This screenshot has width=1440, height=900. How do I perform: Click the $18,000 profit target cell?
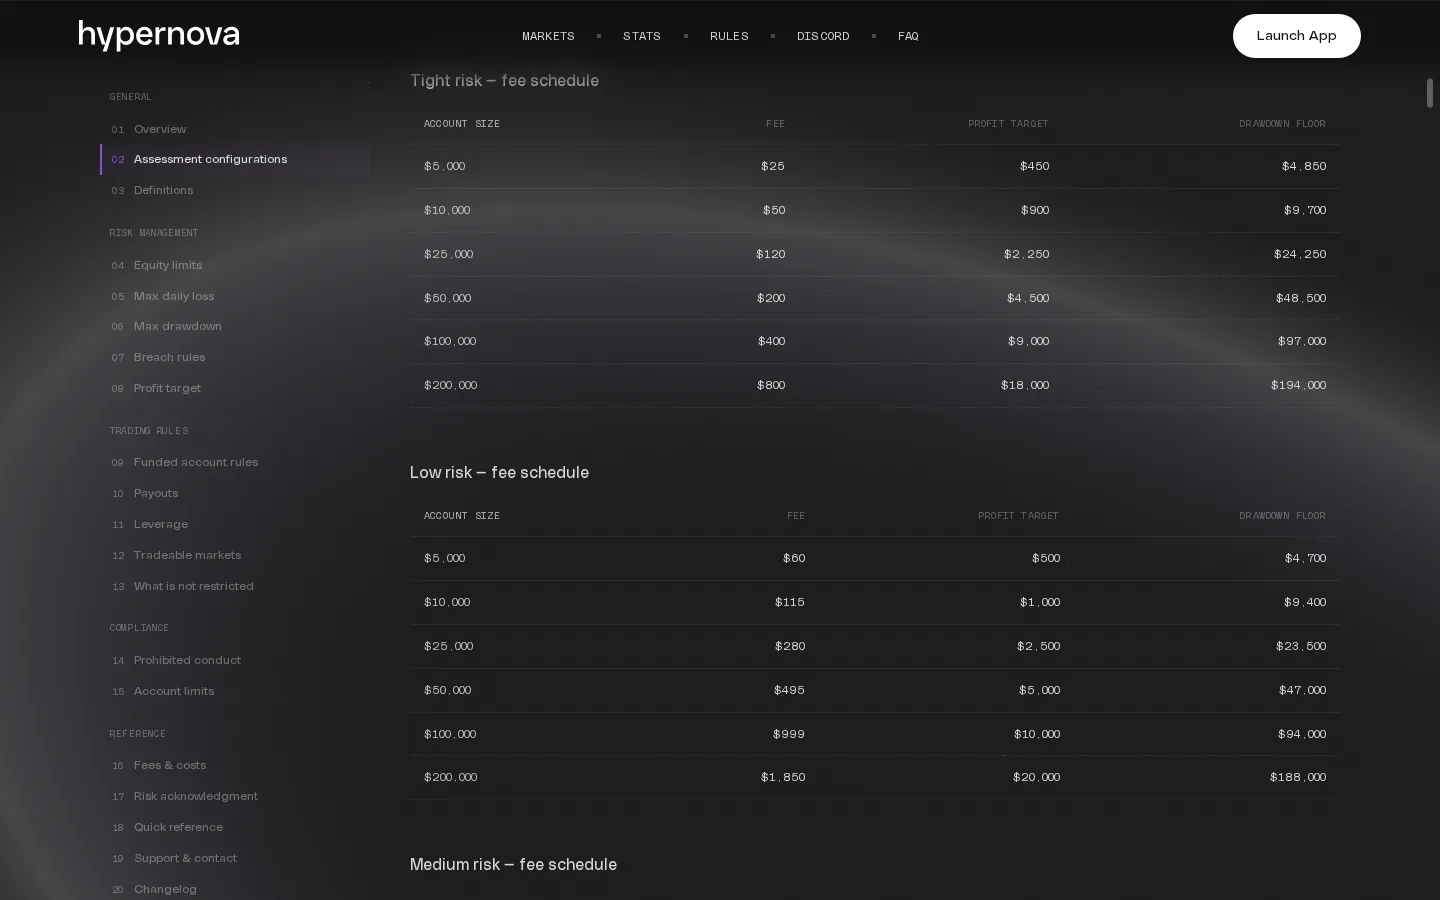point(1025,385)
